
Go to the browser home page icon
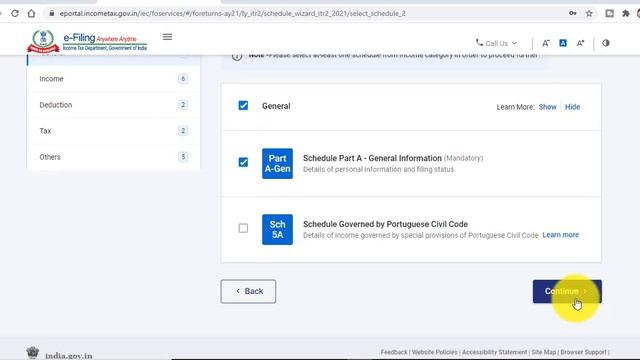[x=31, y=13]
